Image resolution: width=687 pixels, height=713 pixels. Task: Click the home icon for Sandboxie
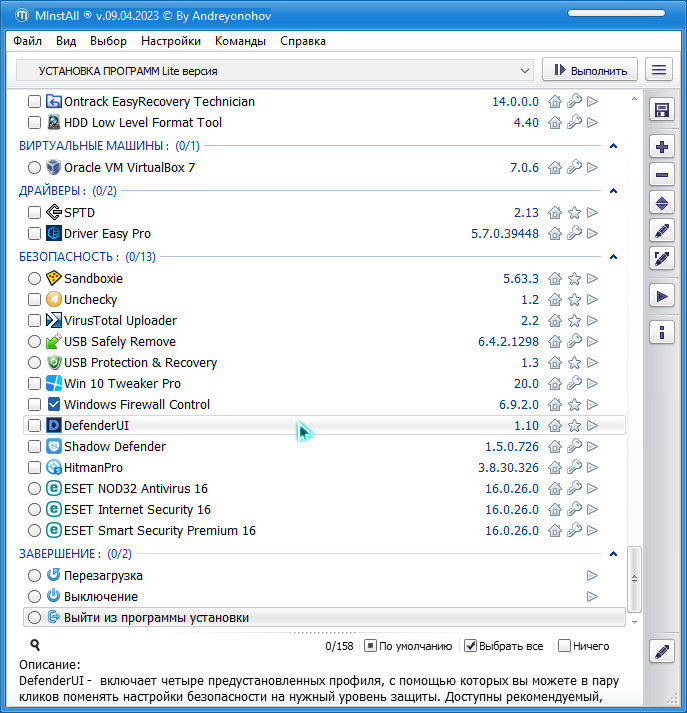pos(555,279)
